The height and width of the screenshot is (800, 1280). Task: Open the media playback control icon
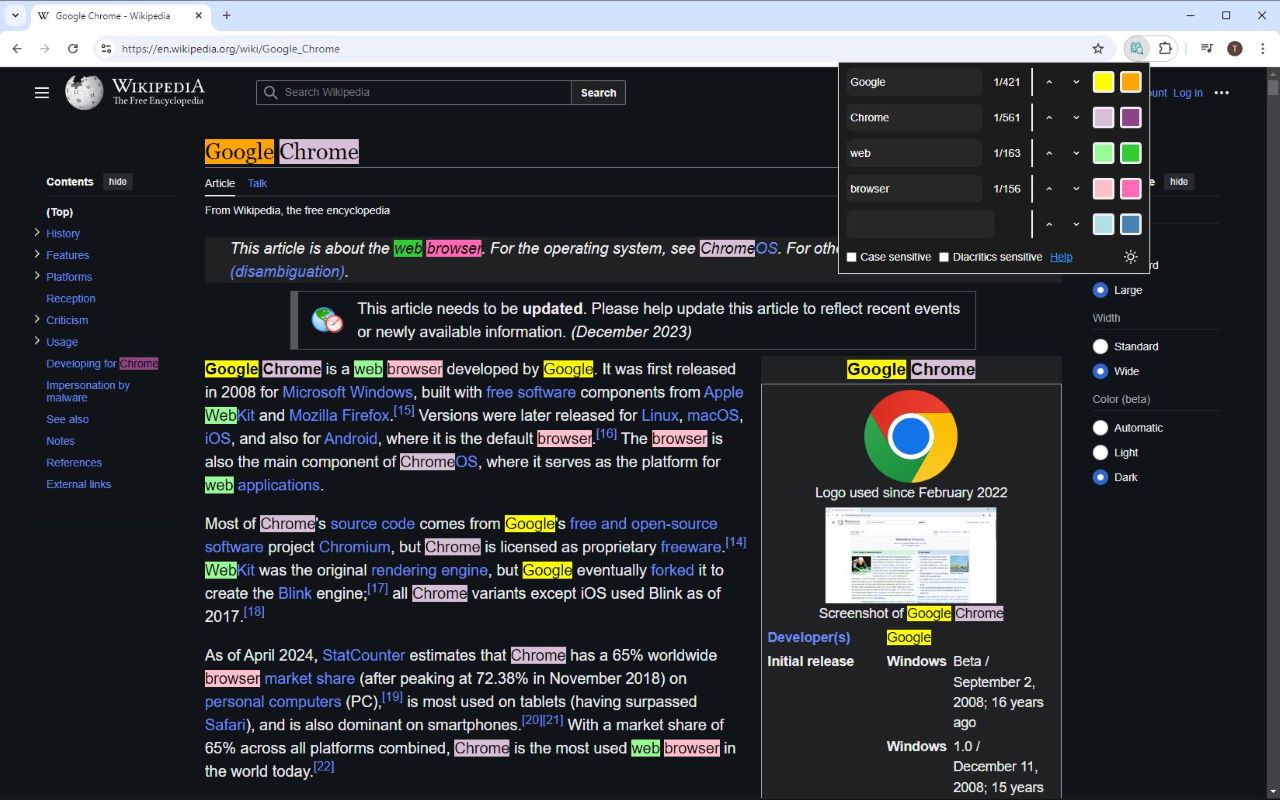(1207, 48)
